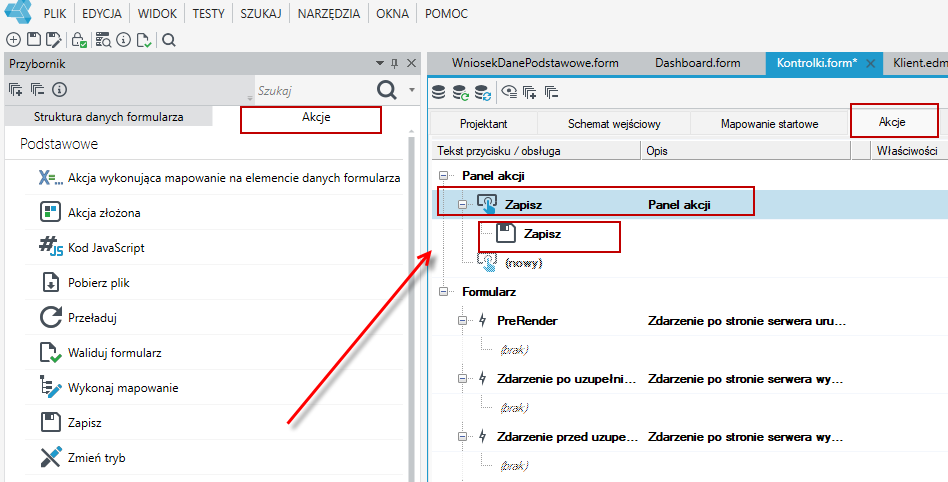Open the OKNA menu
This screenshot has height=482, width=948.
[x=392, y=13]
